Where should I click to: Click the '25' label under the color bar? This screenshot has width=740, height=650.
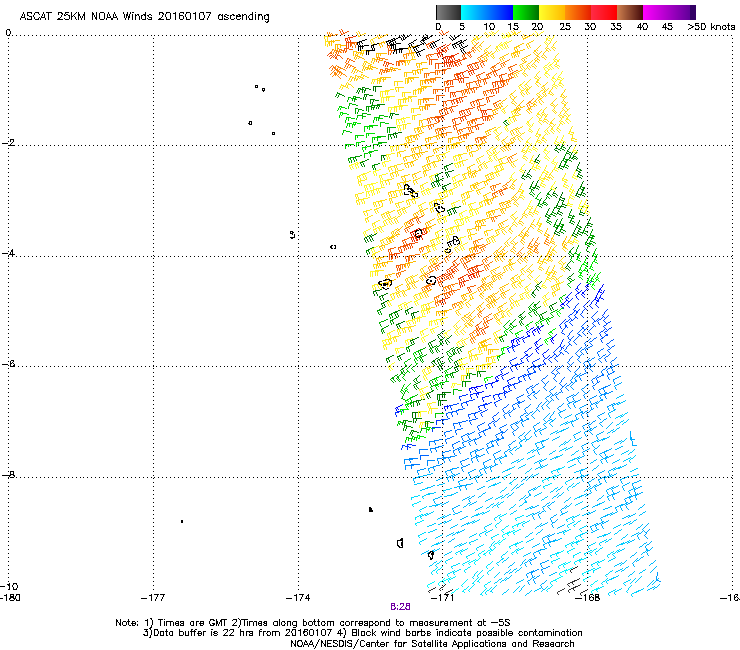click(x=565, y=27)
